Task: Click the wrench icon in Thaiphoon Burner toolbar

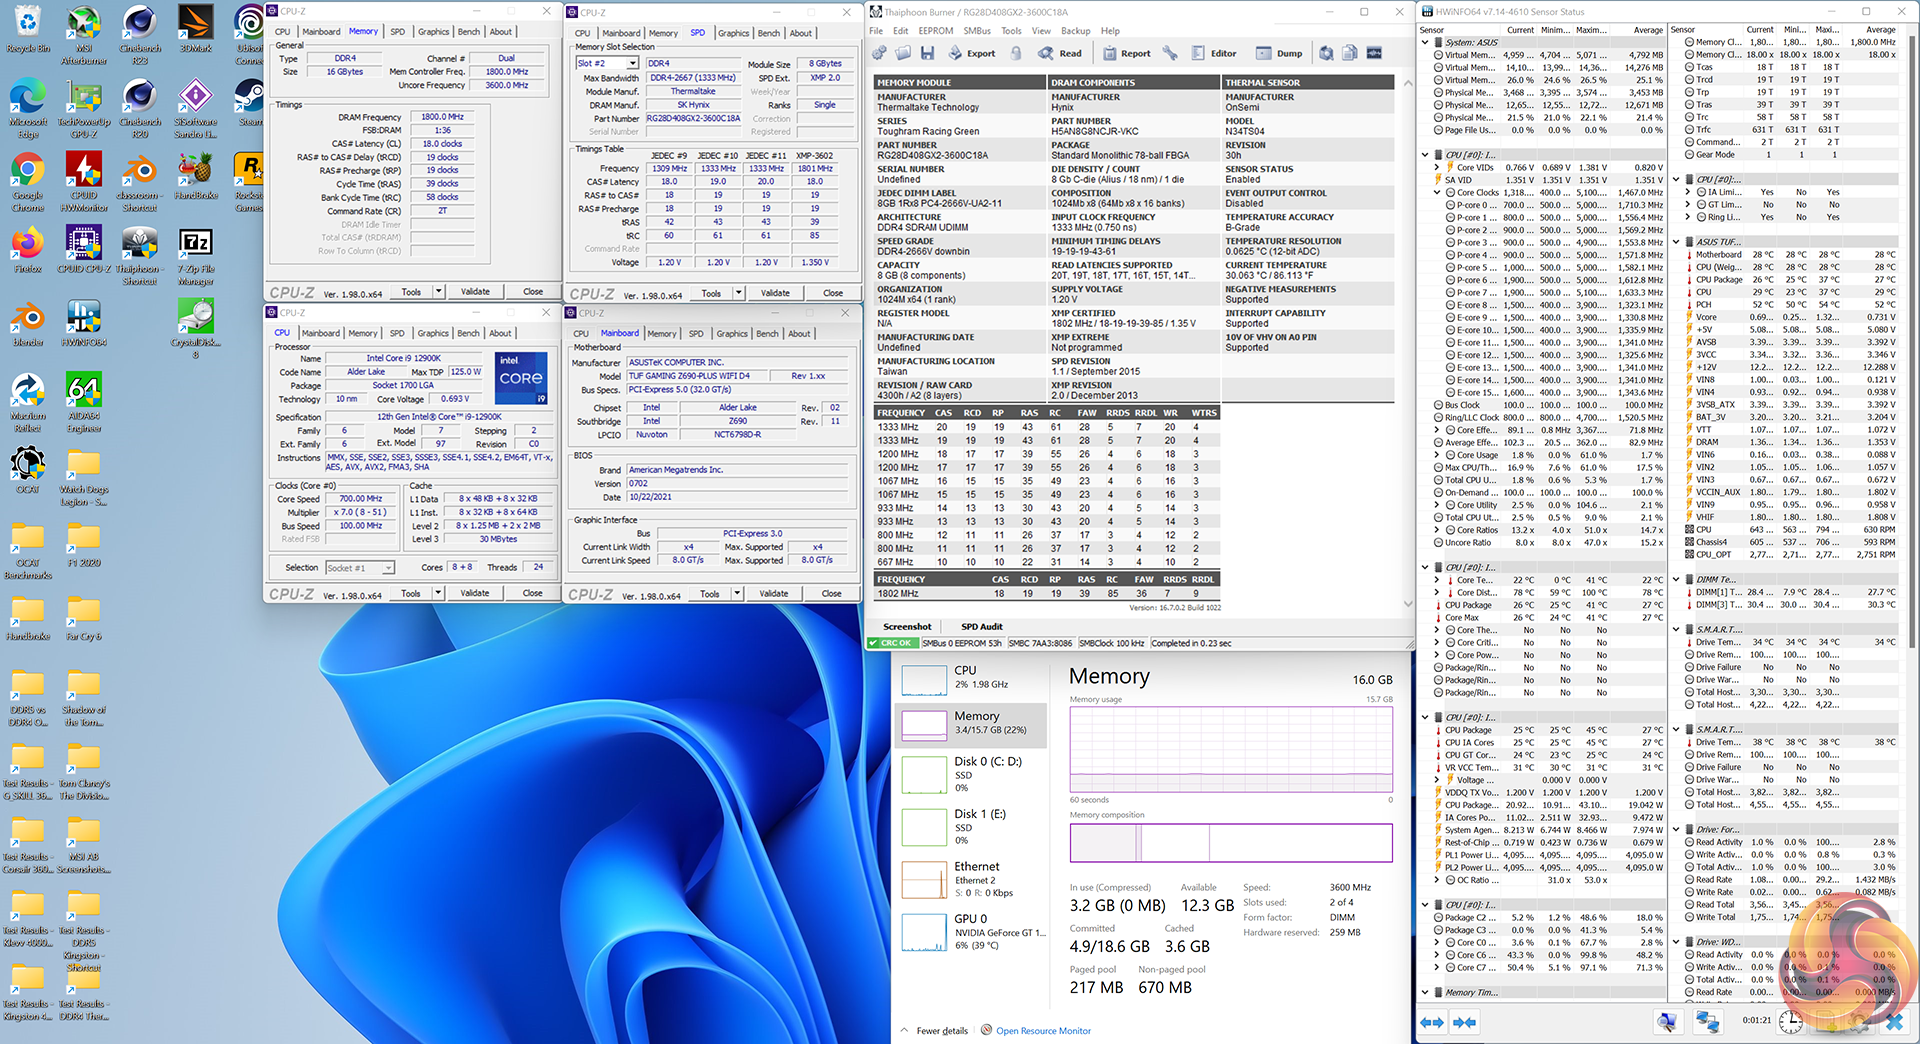Action: pos(1170,53)
